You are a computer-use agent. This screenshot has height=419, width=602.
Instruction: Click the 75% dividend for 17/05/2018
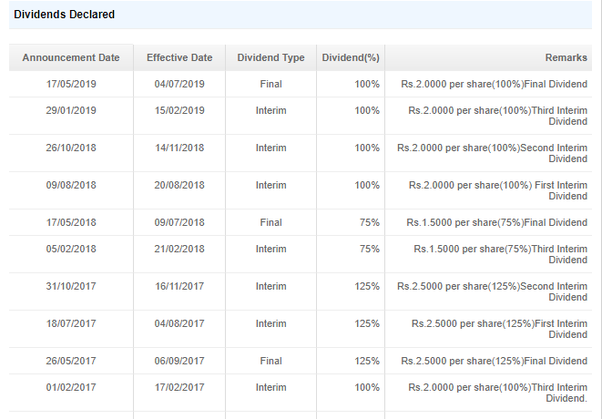(369, 222)
